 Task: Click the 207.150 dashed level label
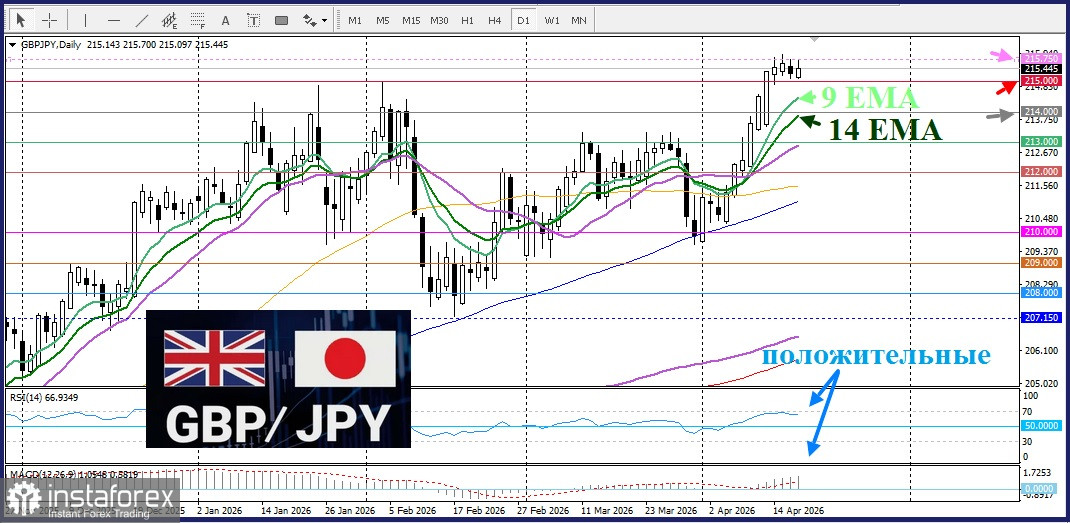(x=1041, y=319)
